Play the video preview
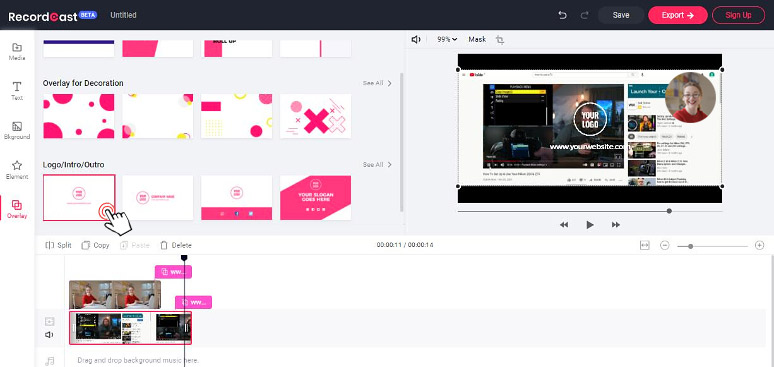 (589, 225)
